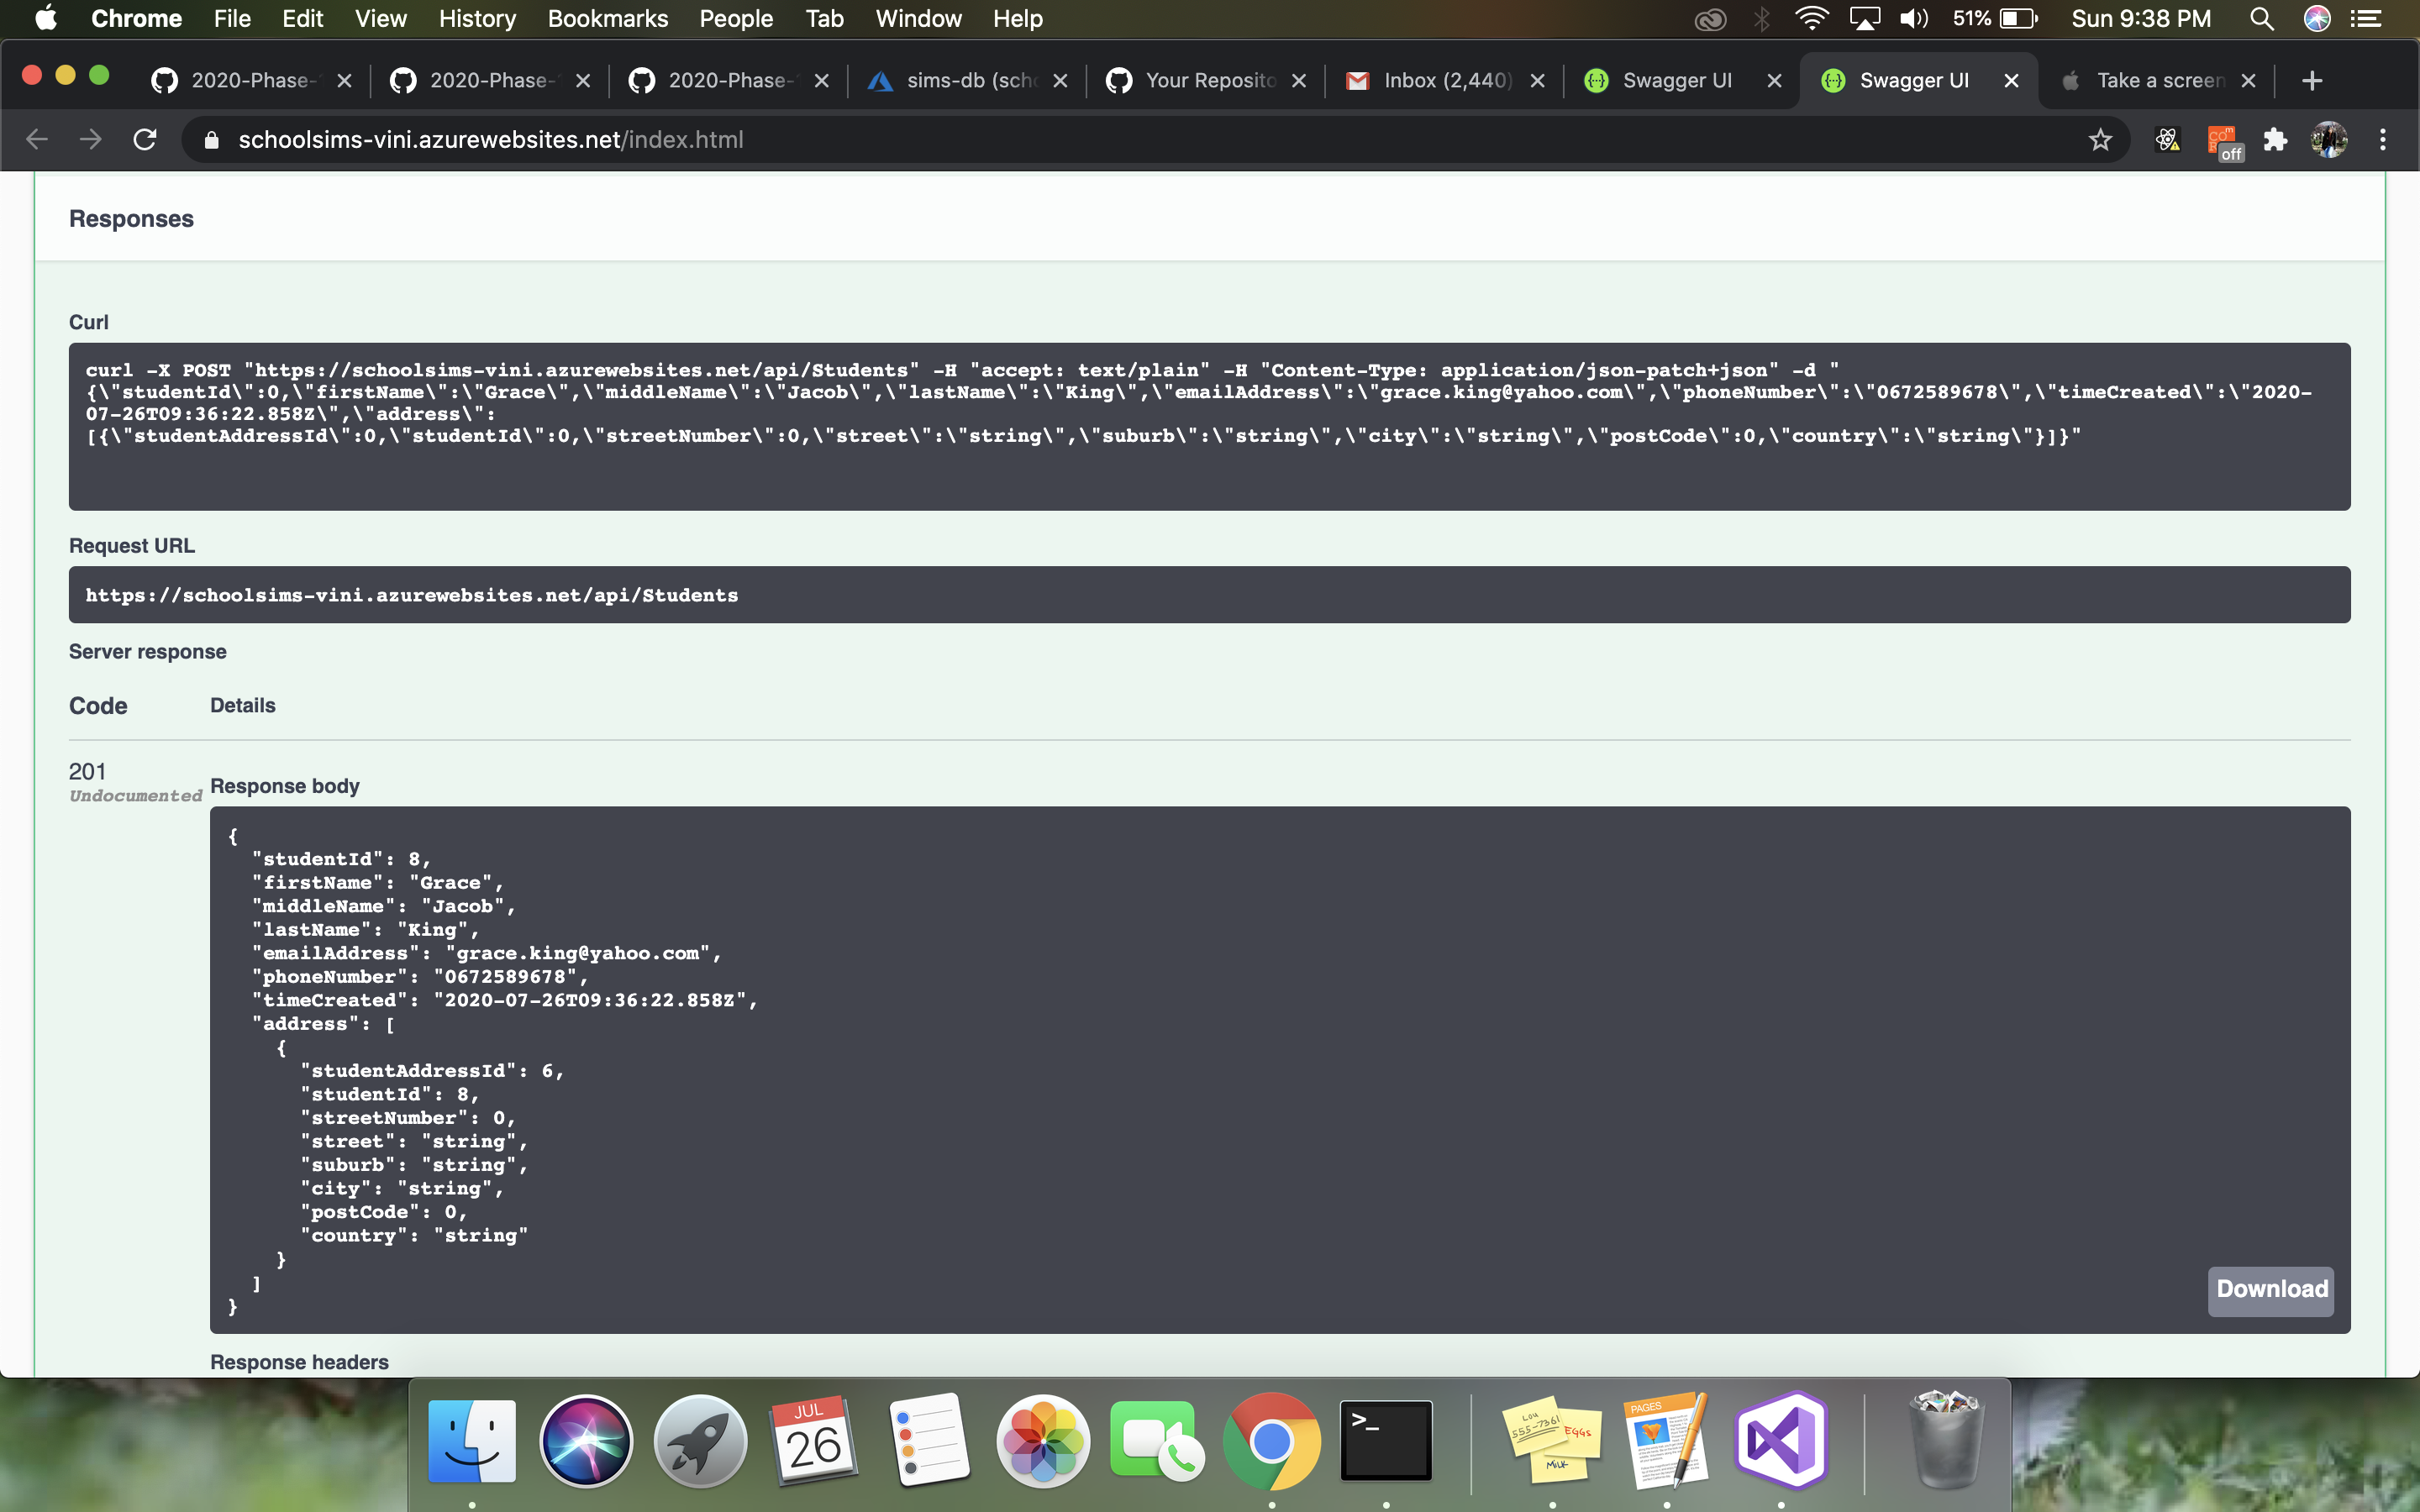2420x1512 pixels.
Task: Open the View menu
Action: coord(380,18)
